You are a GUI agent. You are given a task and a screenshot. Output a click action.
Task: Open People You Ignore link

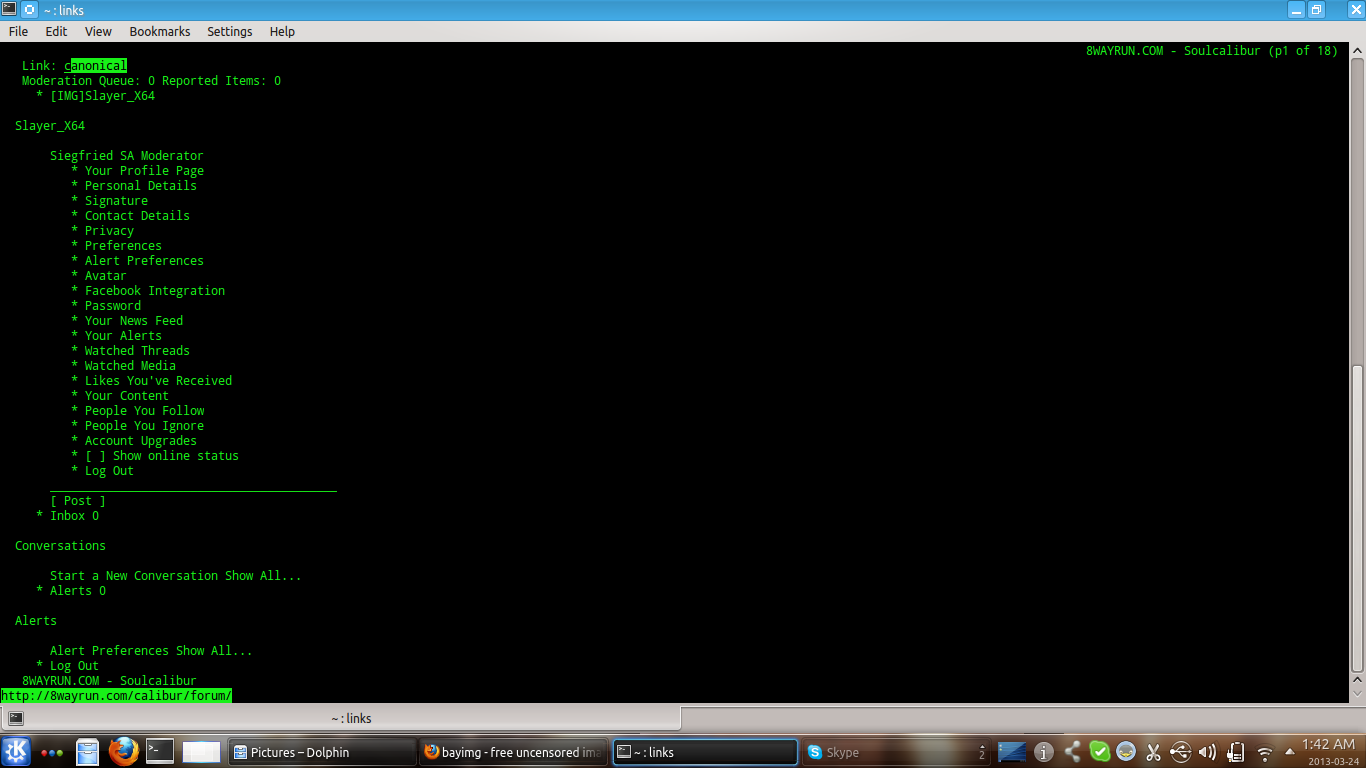(144, 426)
